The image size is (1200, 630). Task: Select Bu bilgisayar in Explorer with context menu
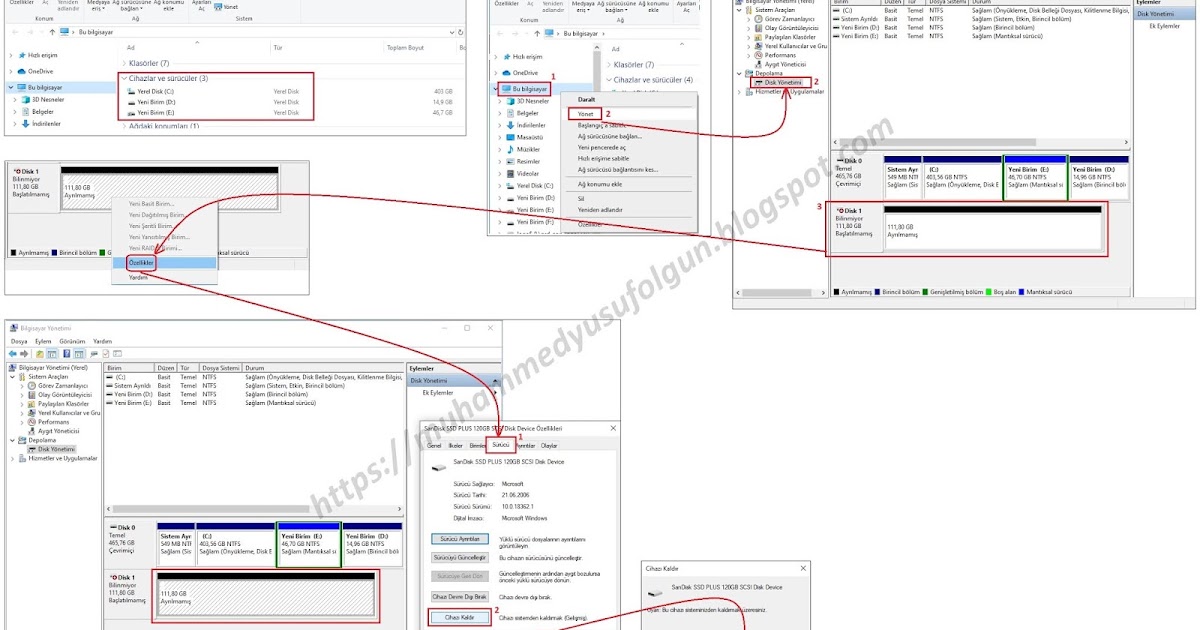point(529,88)
